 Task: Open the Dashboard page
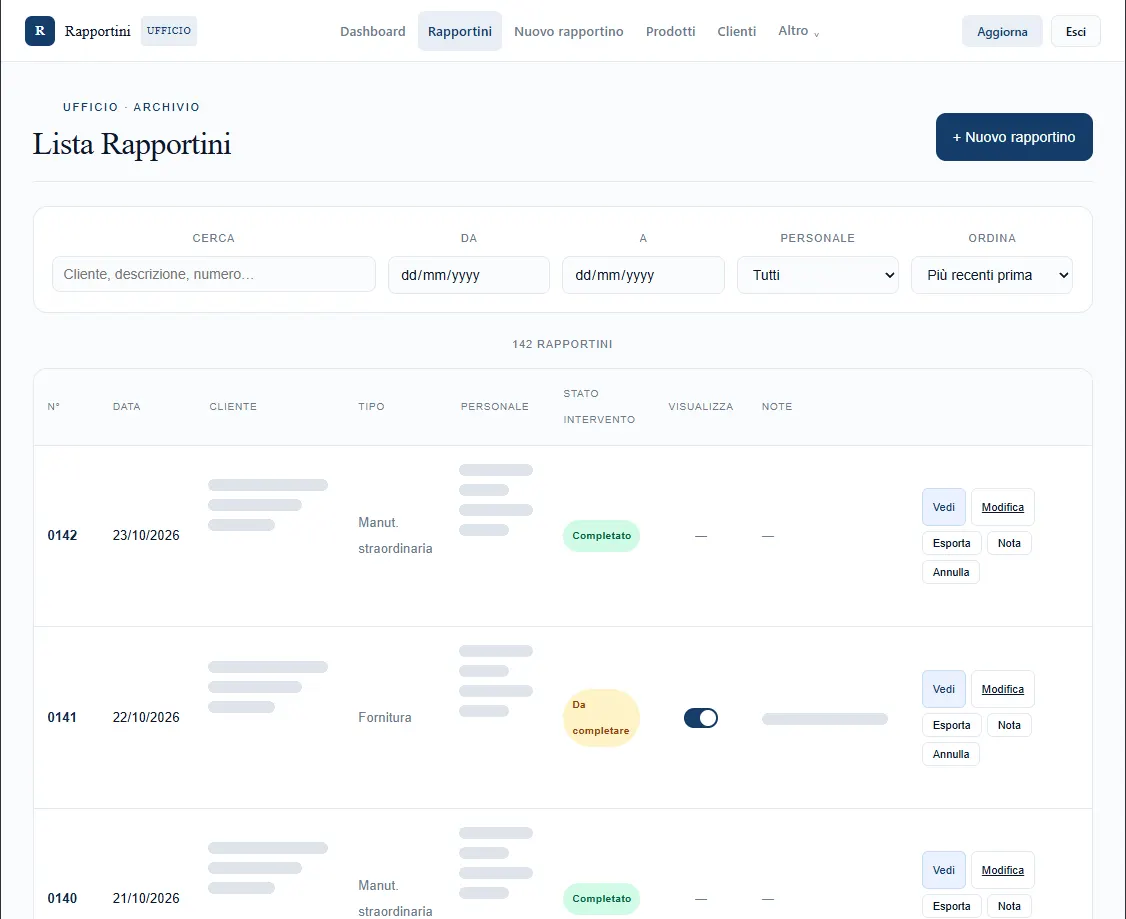point(373,32)
